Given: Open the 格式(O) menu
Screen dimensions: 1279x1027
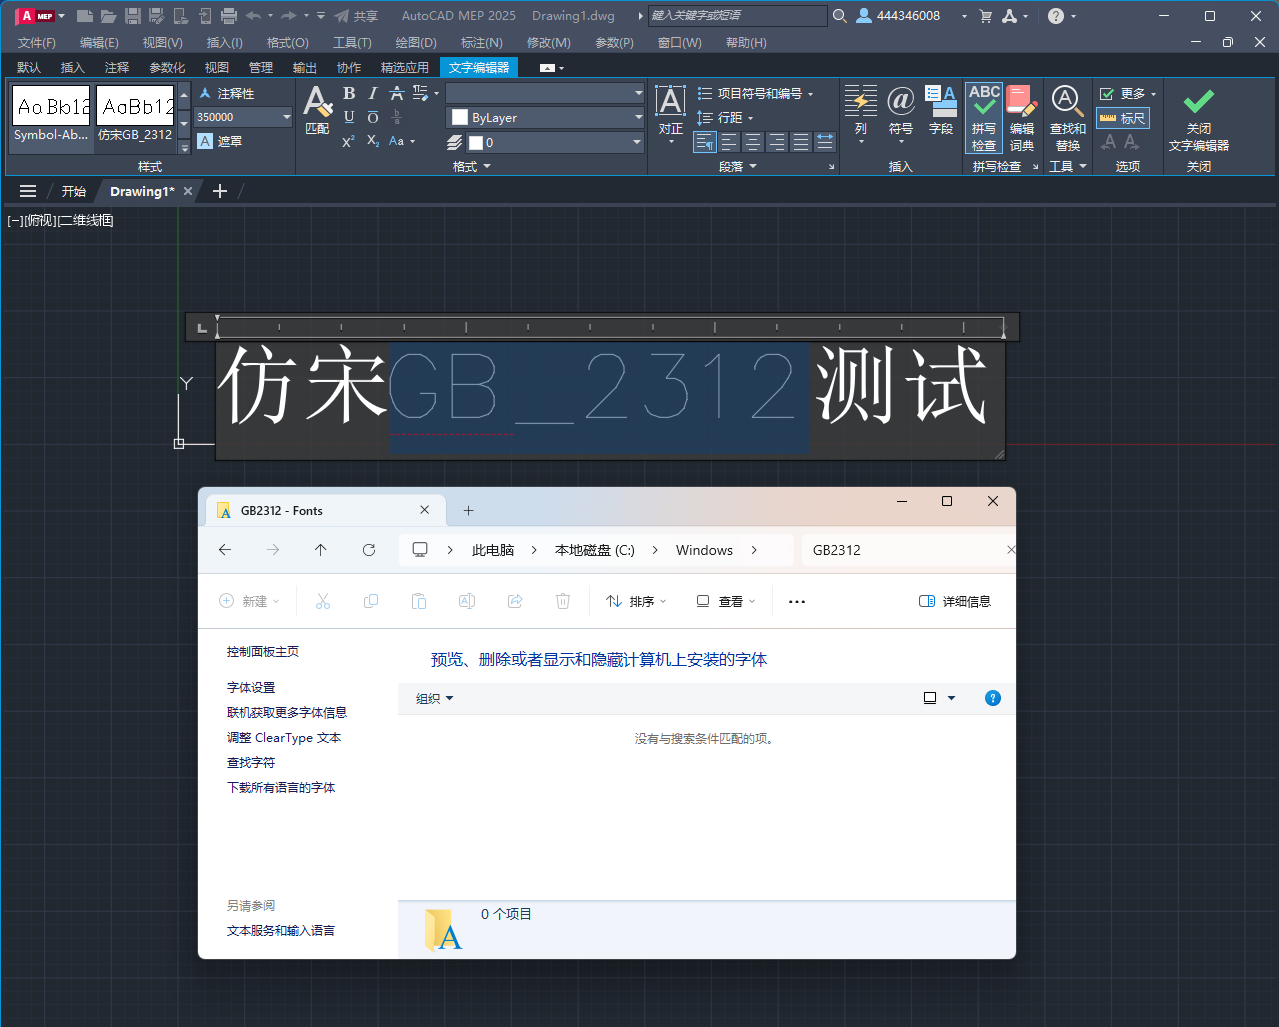Looking at the screenshot, I should pos(287,42).
